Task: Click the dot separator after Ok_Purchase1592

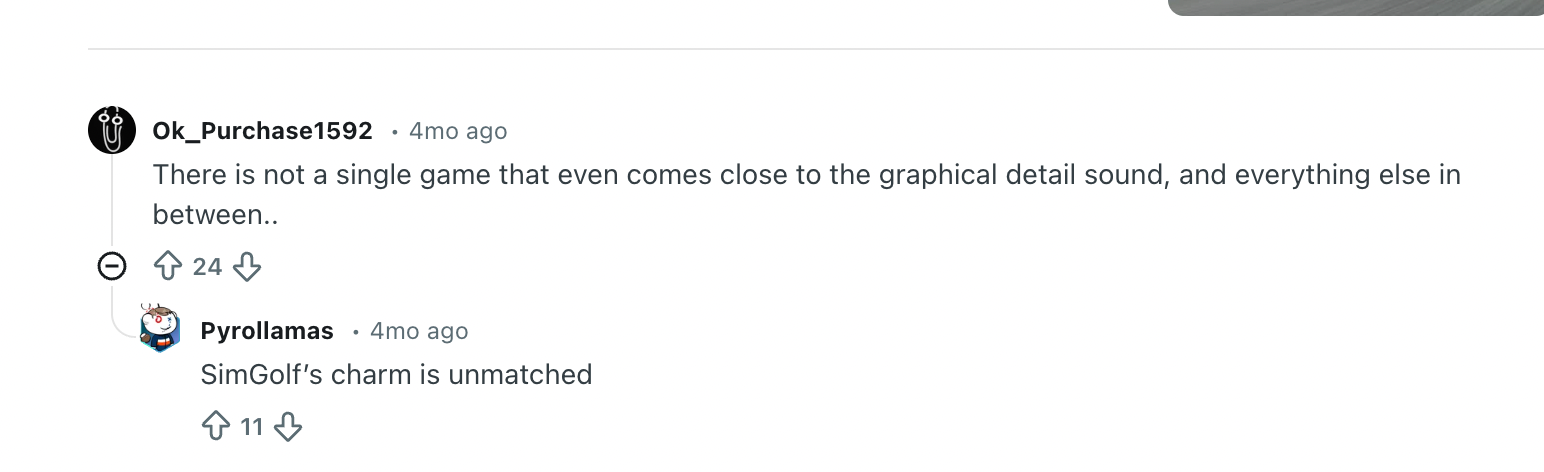Action: (x=395, y=131)
